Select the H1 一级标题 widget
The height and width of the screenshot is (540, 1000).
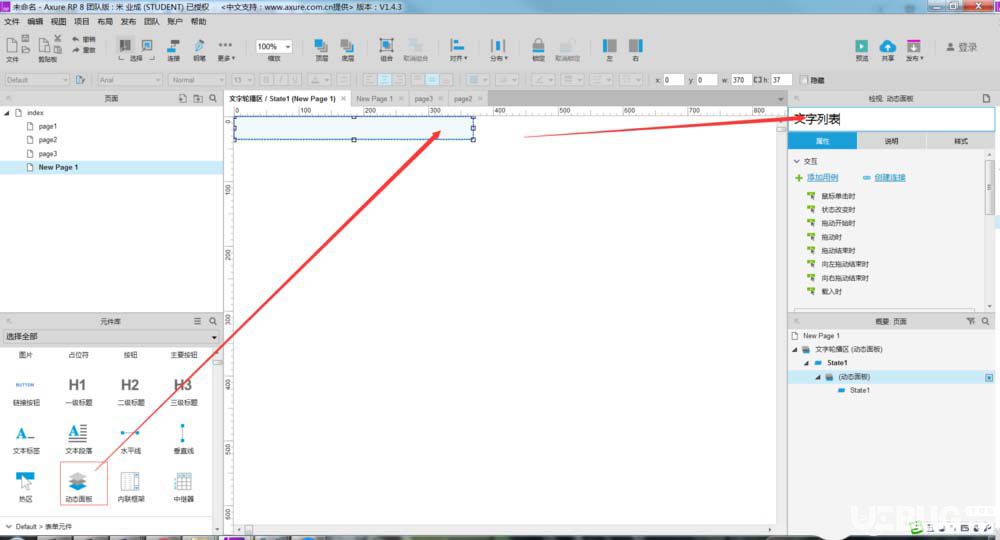click(x=78, y=390)
